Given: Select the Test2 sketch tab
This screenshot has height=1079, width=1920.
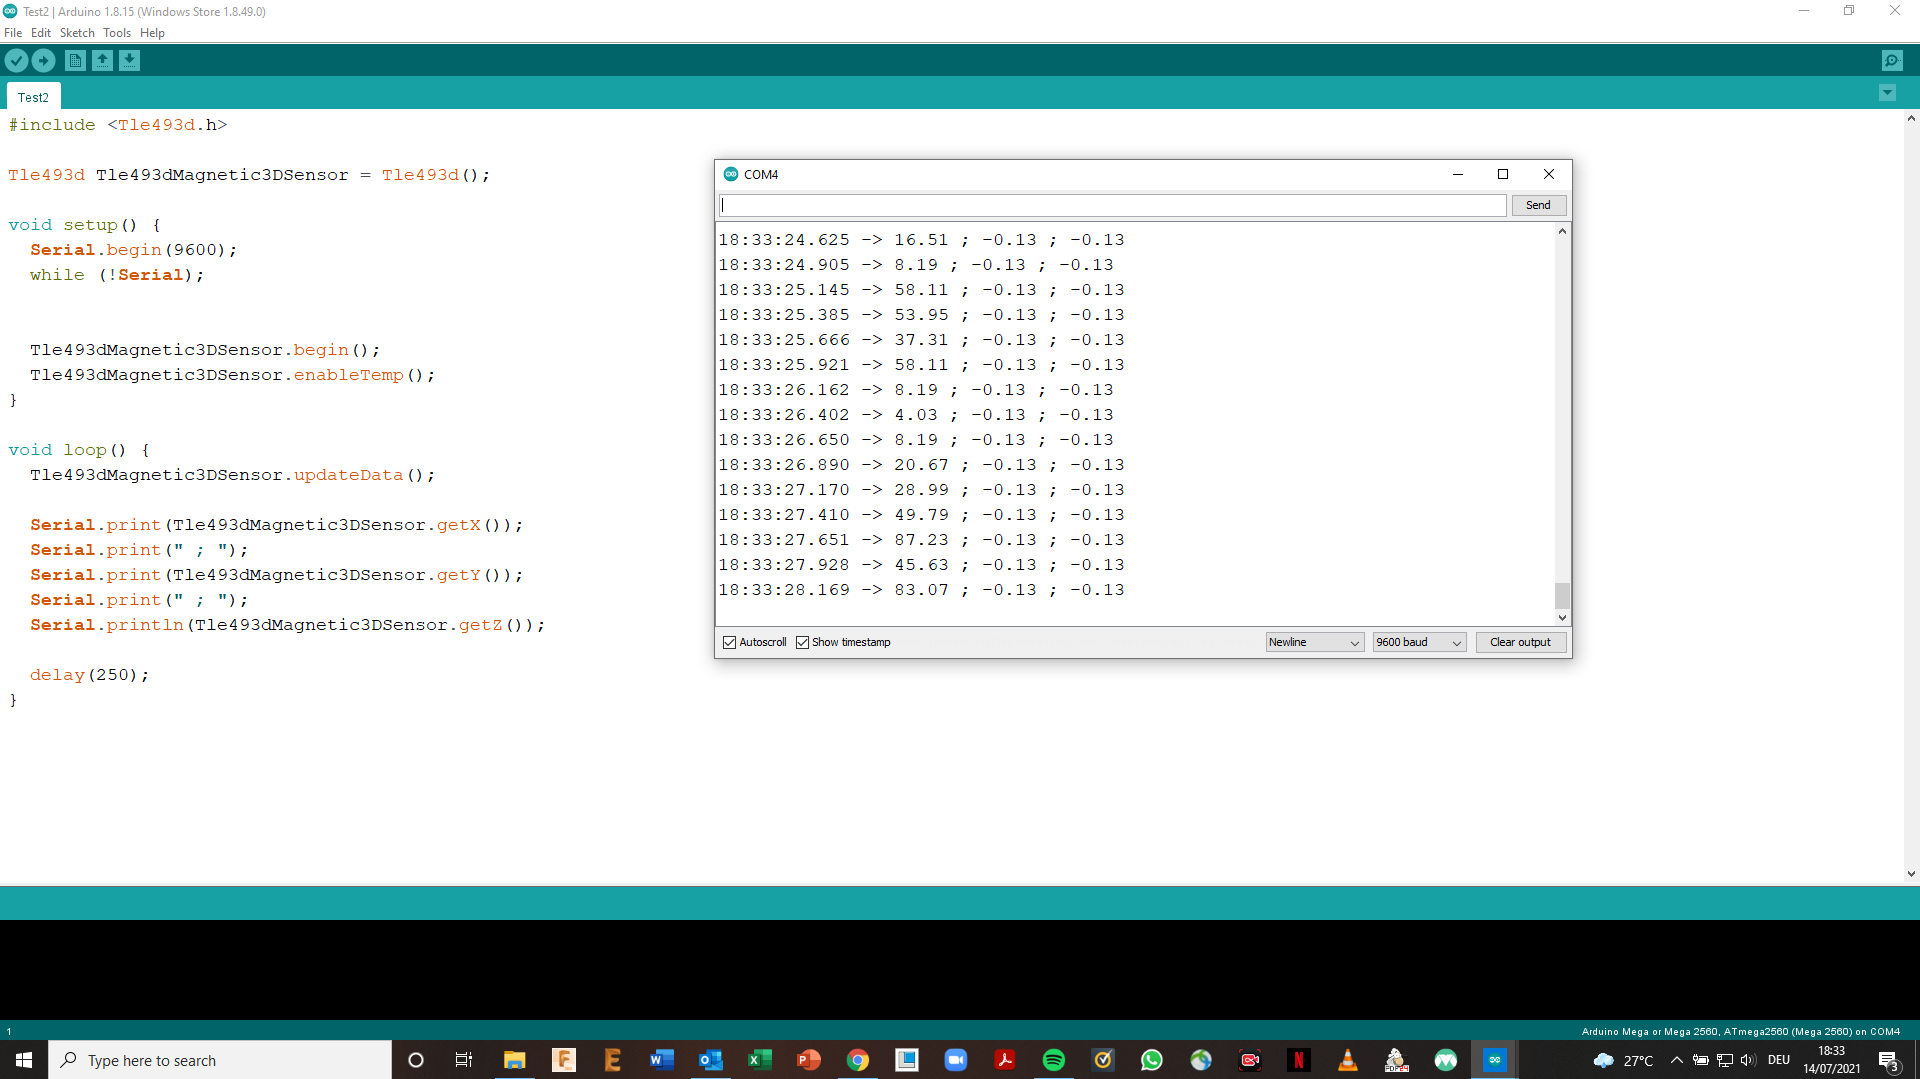Looking at the screenshot, I should click(33, 95).
